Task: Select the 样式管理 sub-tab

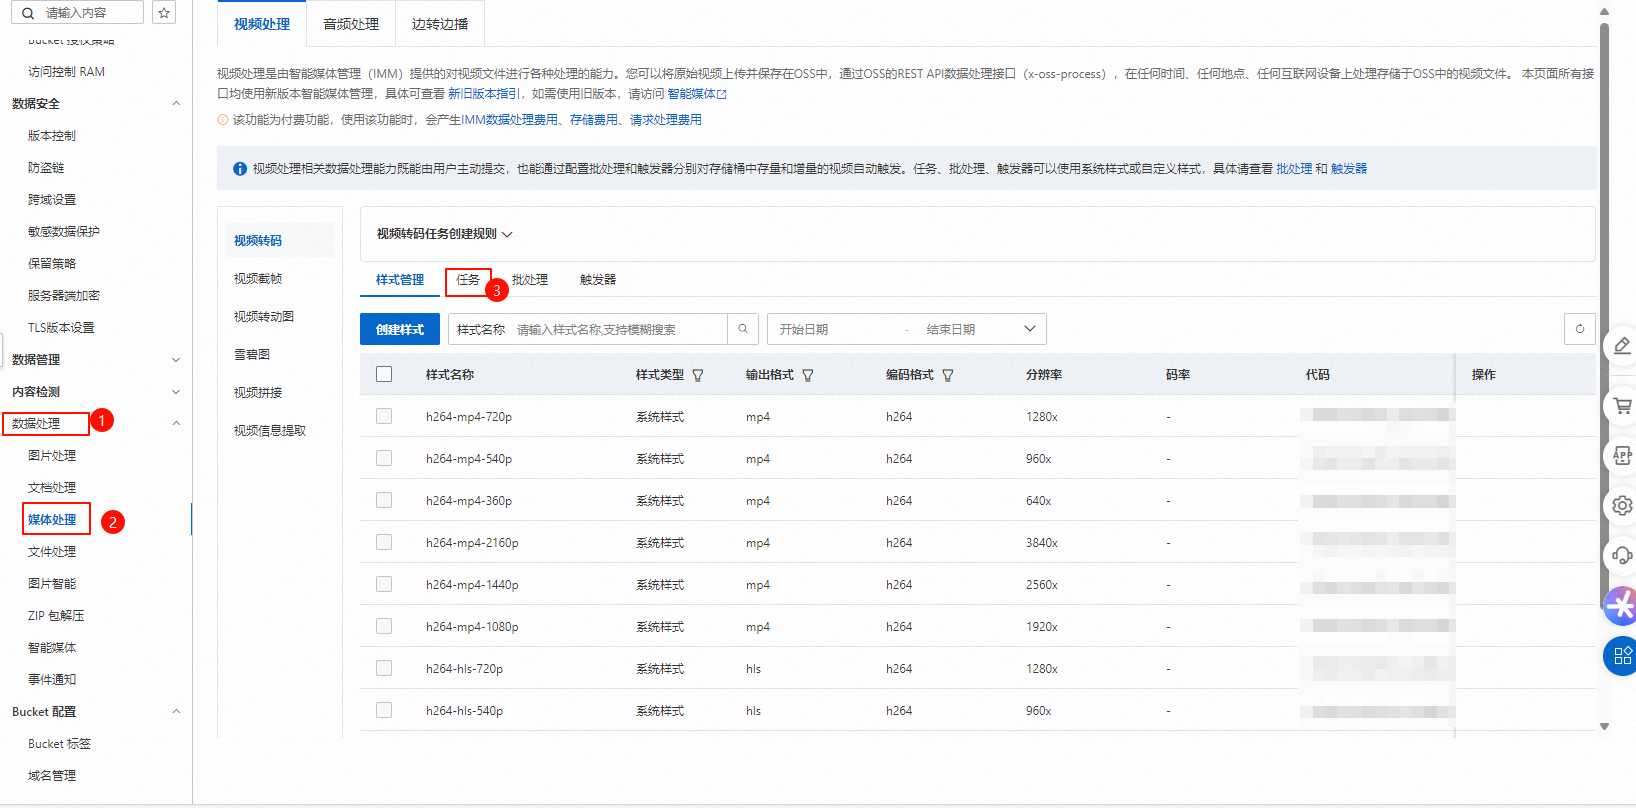Action: coord(400,280)
